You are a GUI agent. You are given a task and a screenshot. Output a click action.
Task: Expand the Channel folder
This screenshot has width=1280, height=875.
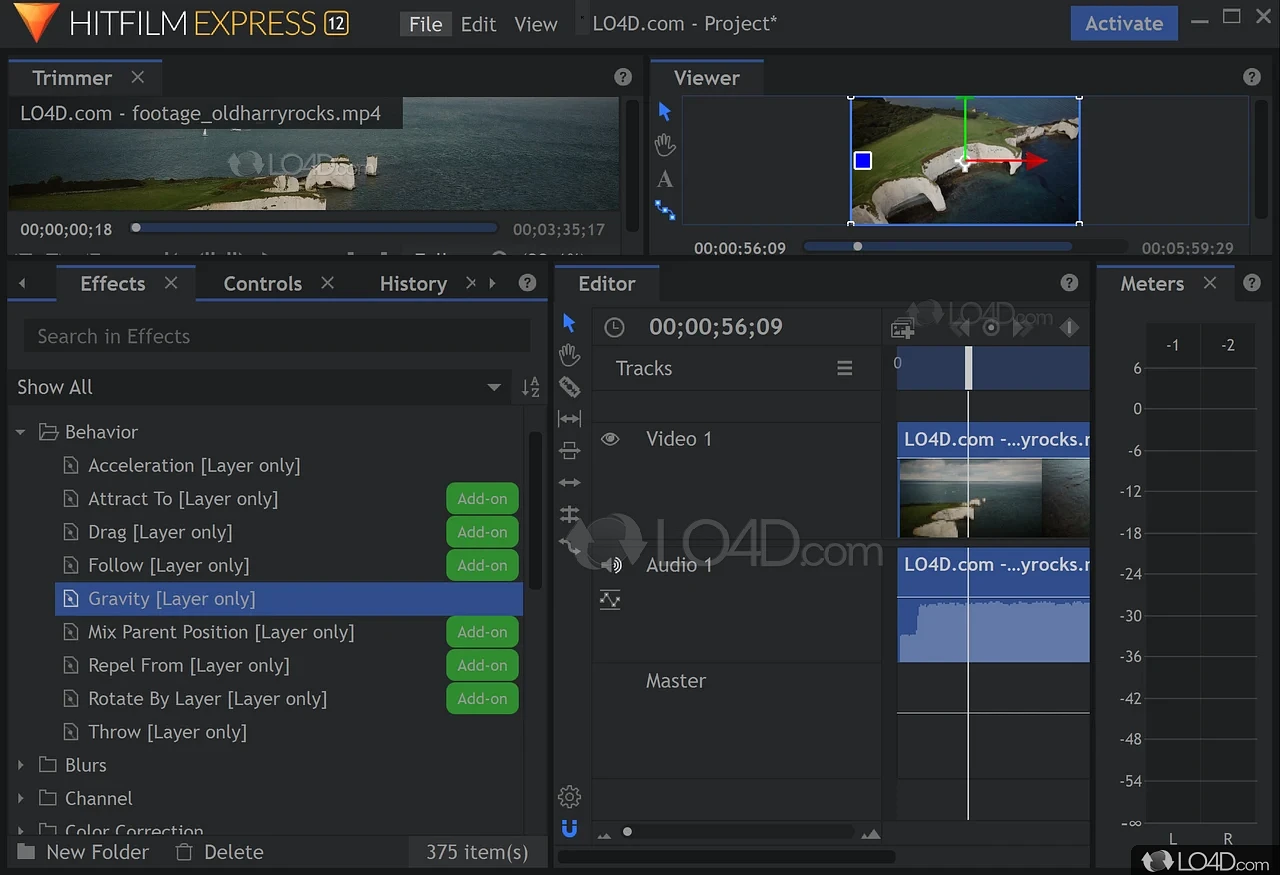[x=21, y=798]
